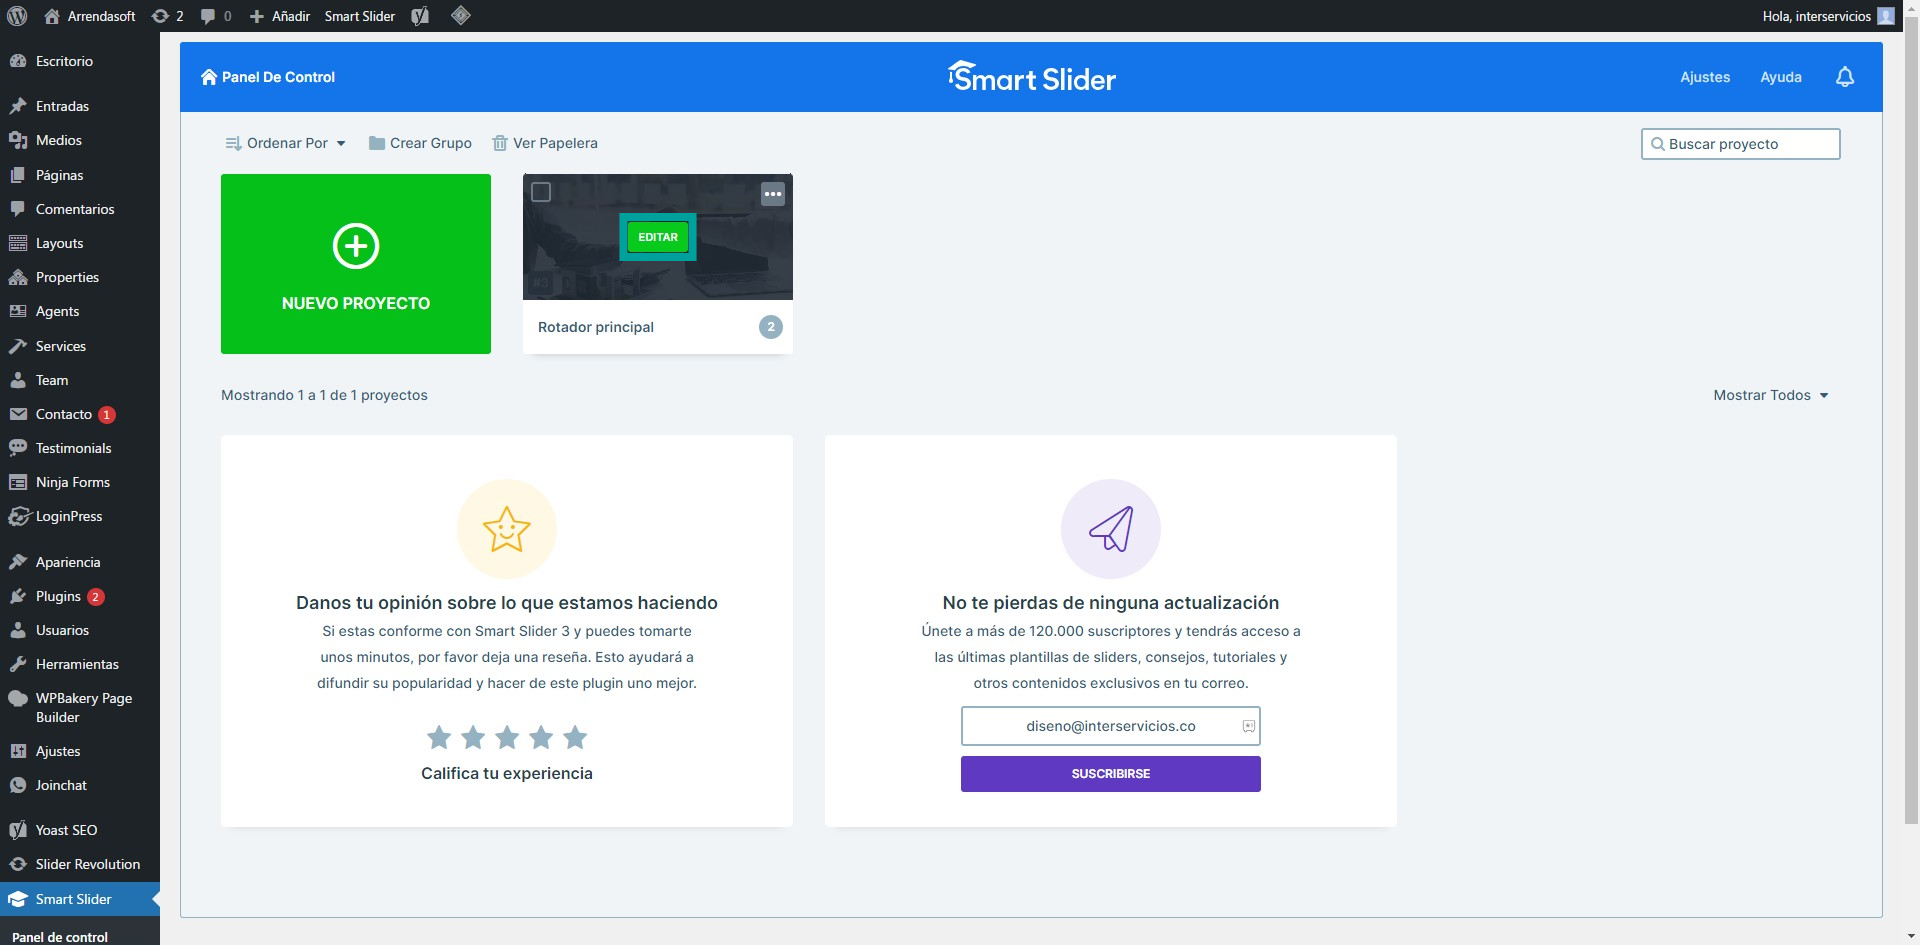This screenshot has height=945, width=1920.
Task: Open Plugins with 2 updates
Action: coord(80,596)
